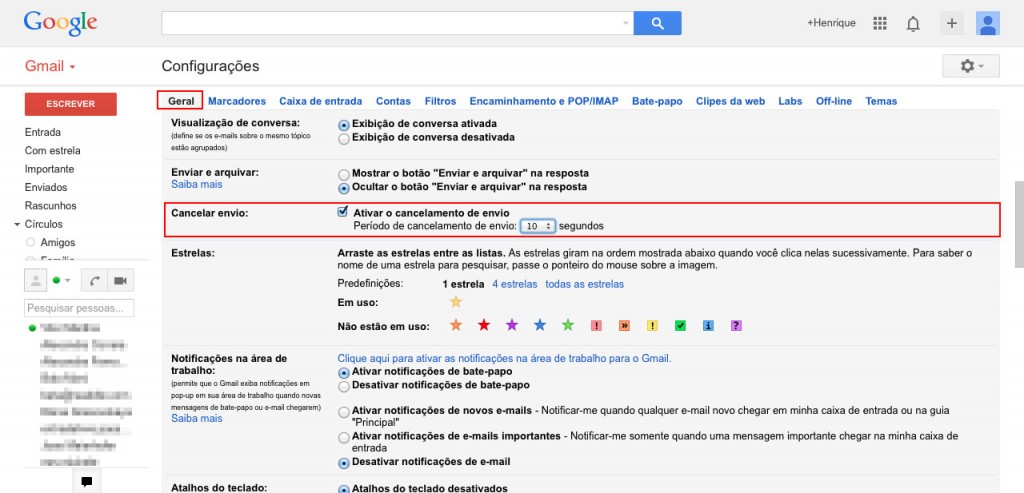Image resolution: width=1024 pixels, height=493 pixels.
Task: Start a video call with camera icon
Action: 120,281
